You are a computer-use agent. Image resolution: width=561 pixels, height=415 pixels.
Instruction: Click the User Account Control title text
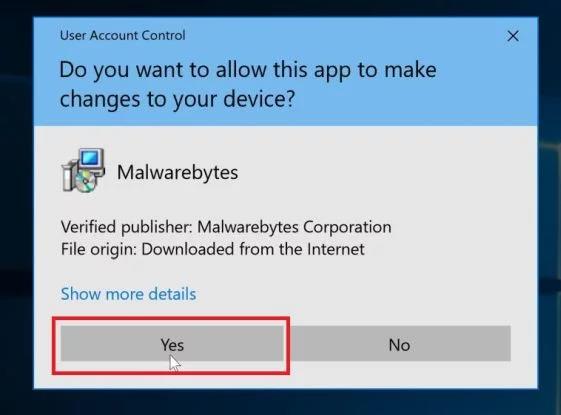(x=123, y=35)
